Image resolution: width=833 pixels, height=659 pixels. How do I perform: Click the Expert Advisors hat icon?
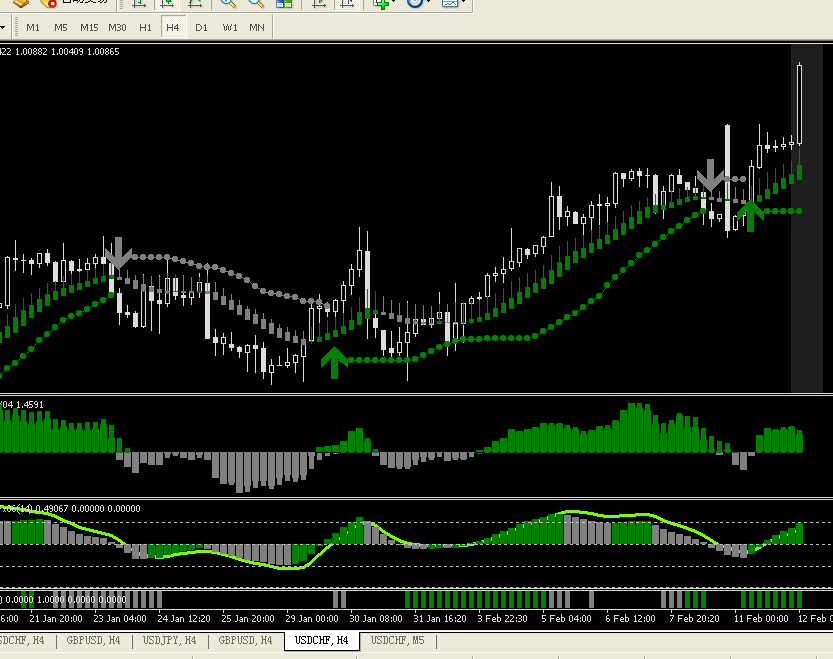(x=21, y=3)
